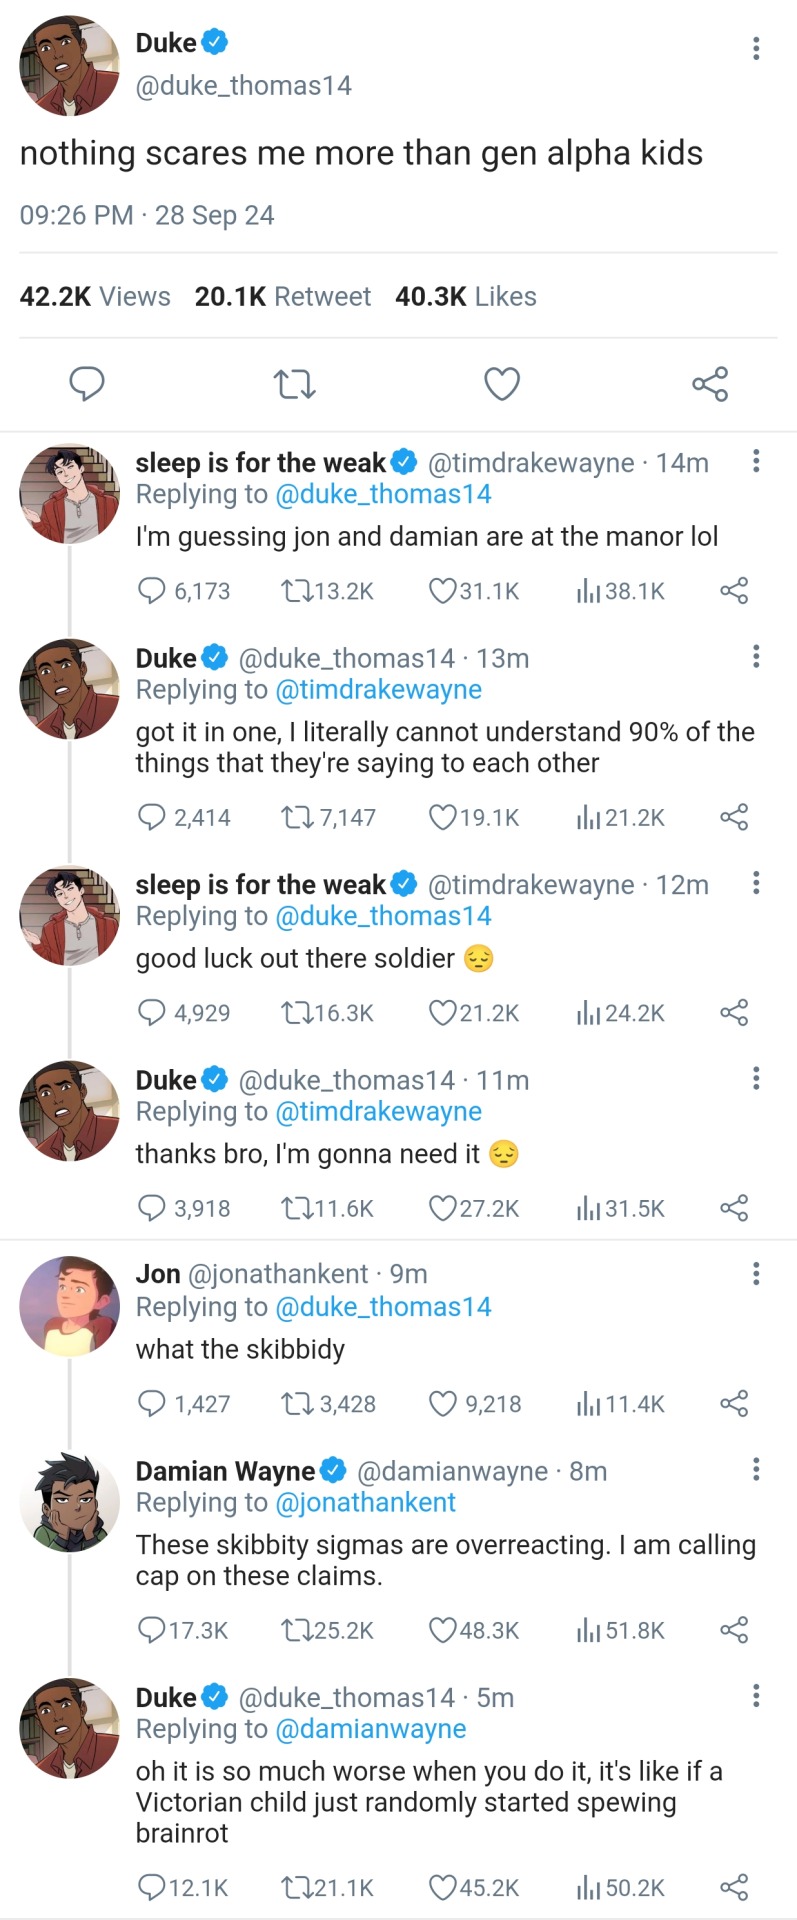View the 40.3K Likes list
This screenshot has width=797, height=1920.
(x=465, y=297)
